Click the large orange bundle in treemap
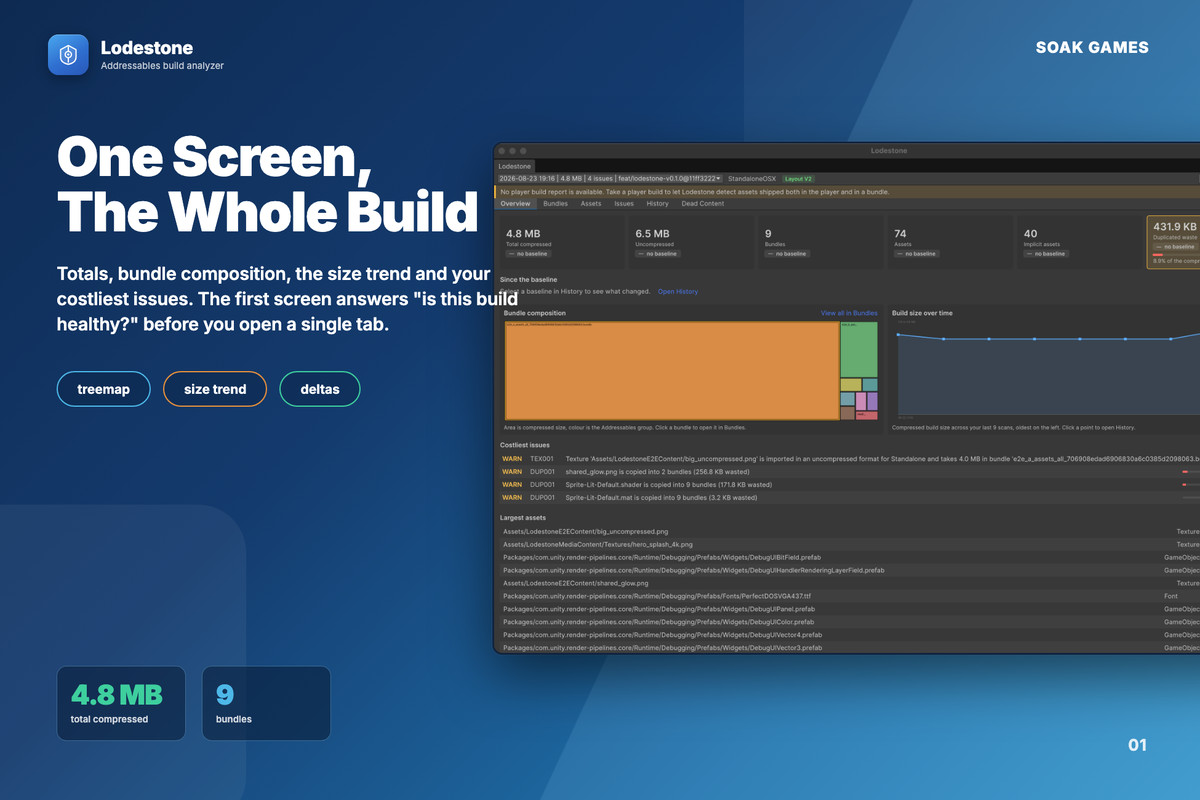1200x800 pixels. 672,370
